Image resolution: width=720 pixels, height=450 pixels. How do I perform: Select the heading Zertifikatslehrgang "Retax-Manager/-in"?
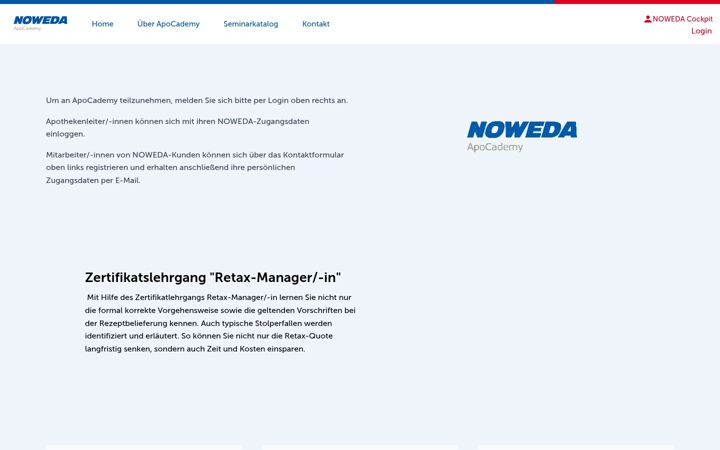pyautogui.click(x=213, y=277)
